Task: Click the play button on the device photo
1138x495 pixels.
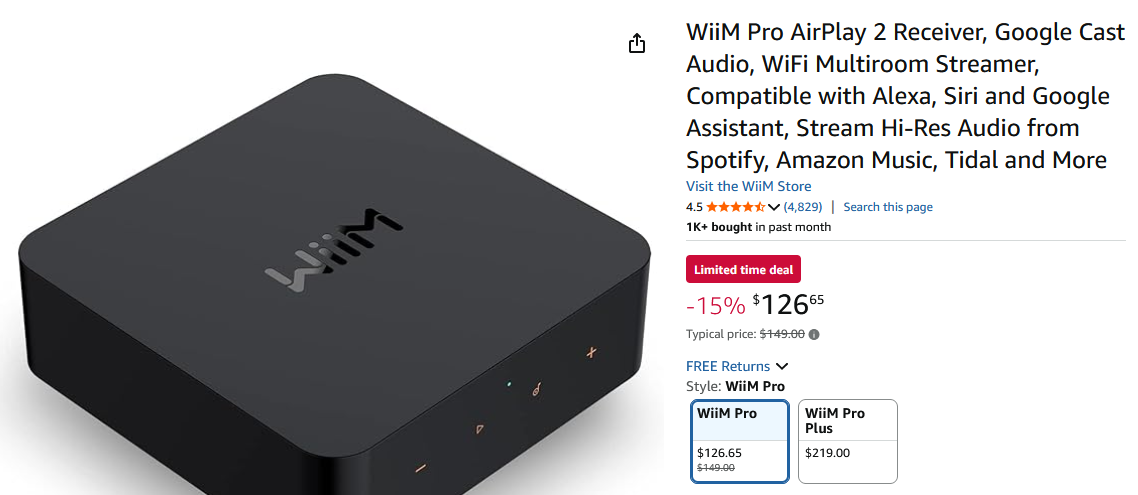Action: (x=479, y=429)
